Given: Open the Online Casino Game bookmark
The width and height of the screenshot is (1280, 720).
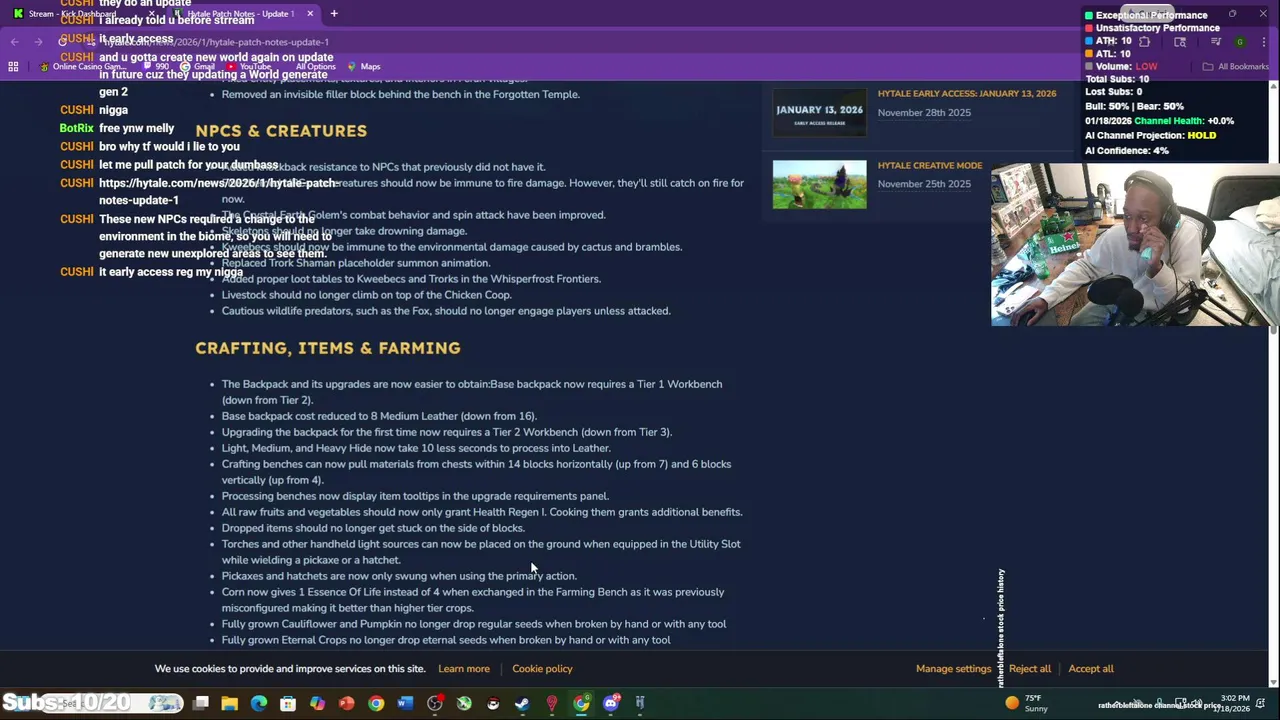Looking at the screenshot, I should (82, 67).
